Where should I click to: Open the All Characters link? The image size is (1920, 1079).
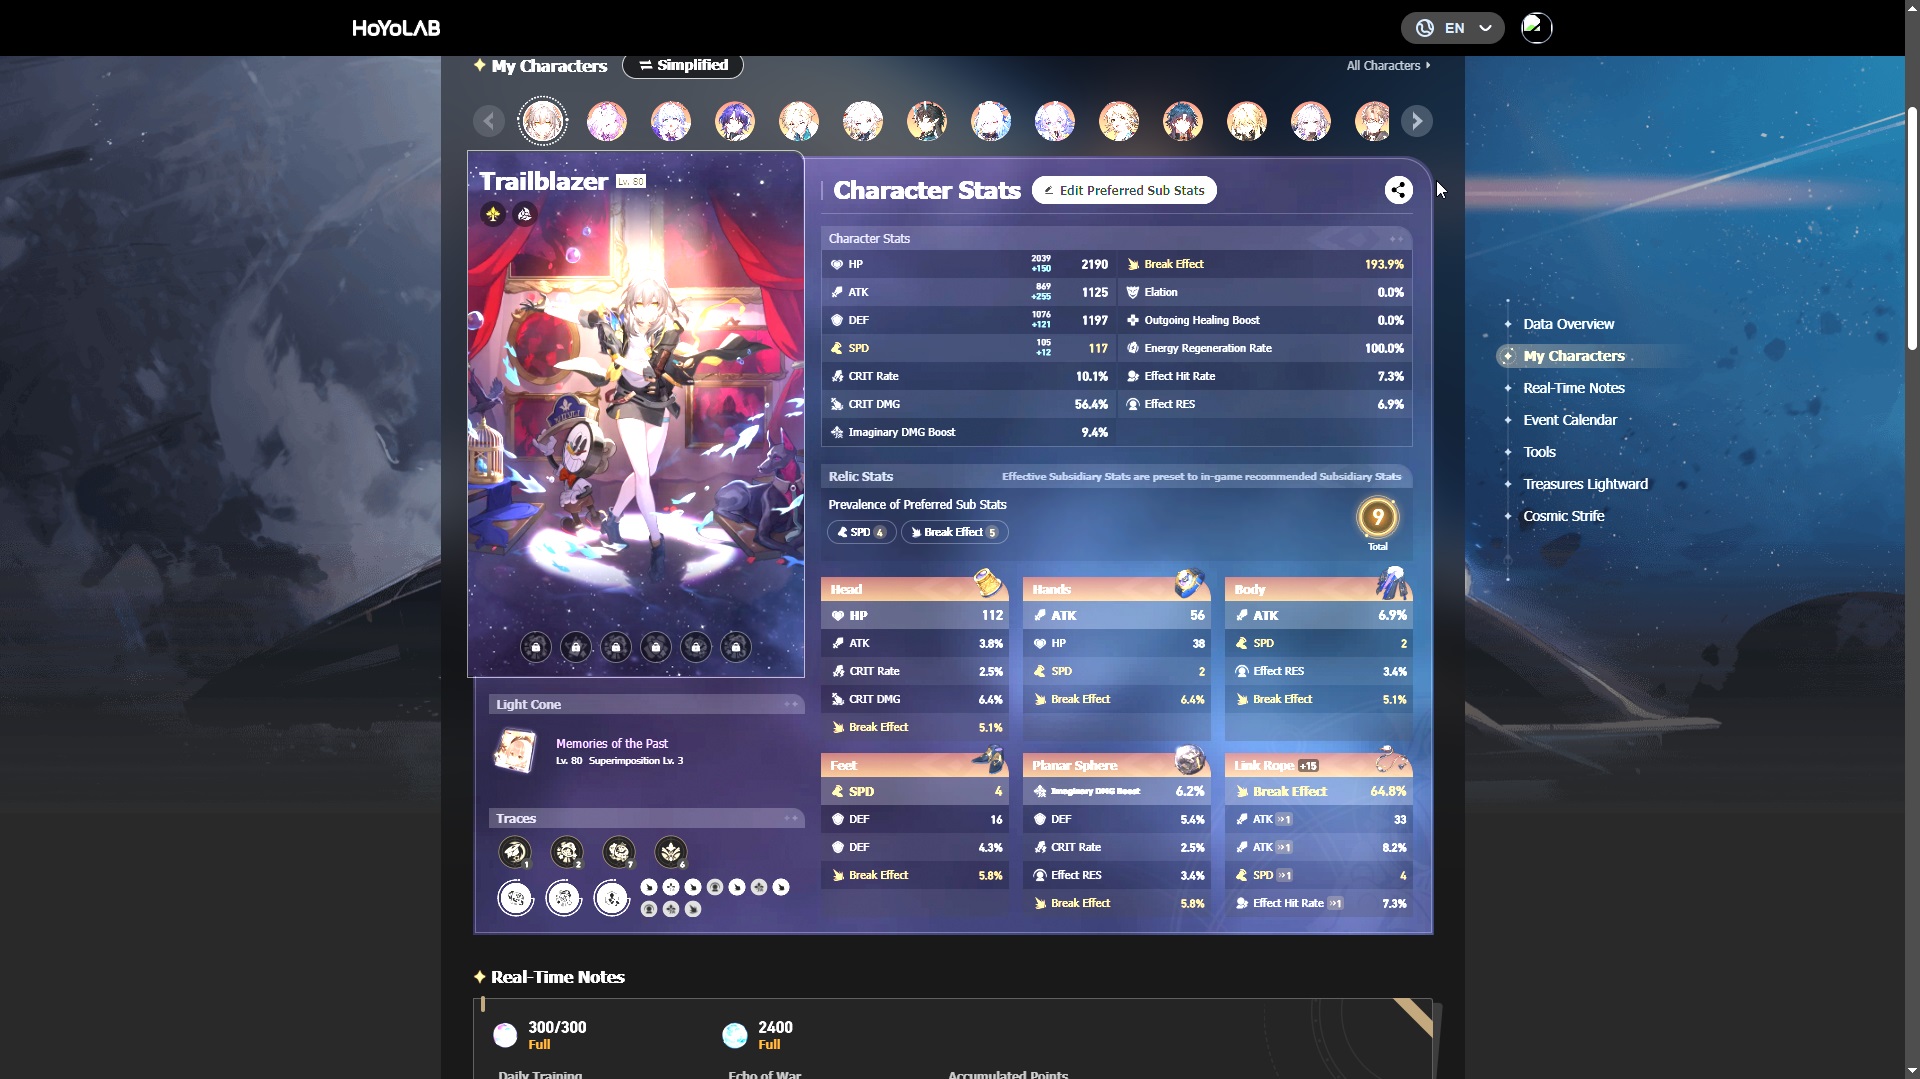pyautogui.click(x=1388, y=65)
